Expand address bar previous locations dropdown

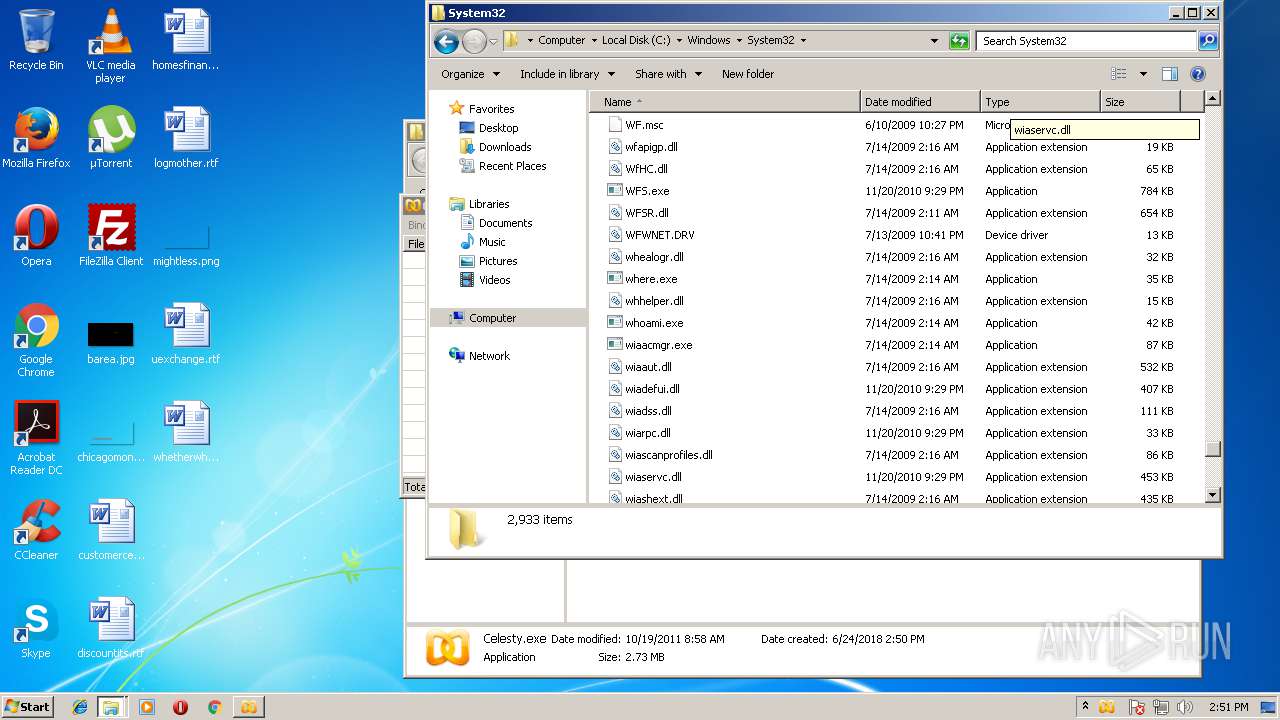click(934, 41)
